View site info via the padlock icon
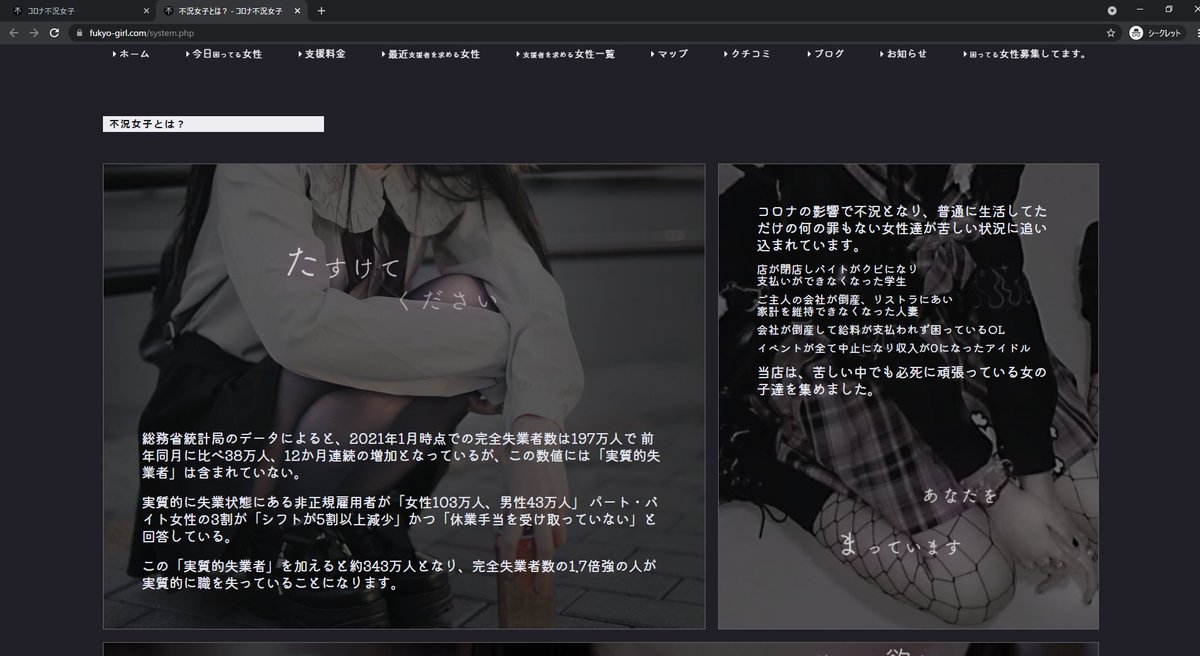This screenshot has width=1200, height=656. click(x=79, y=32)
